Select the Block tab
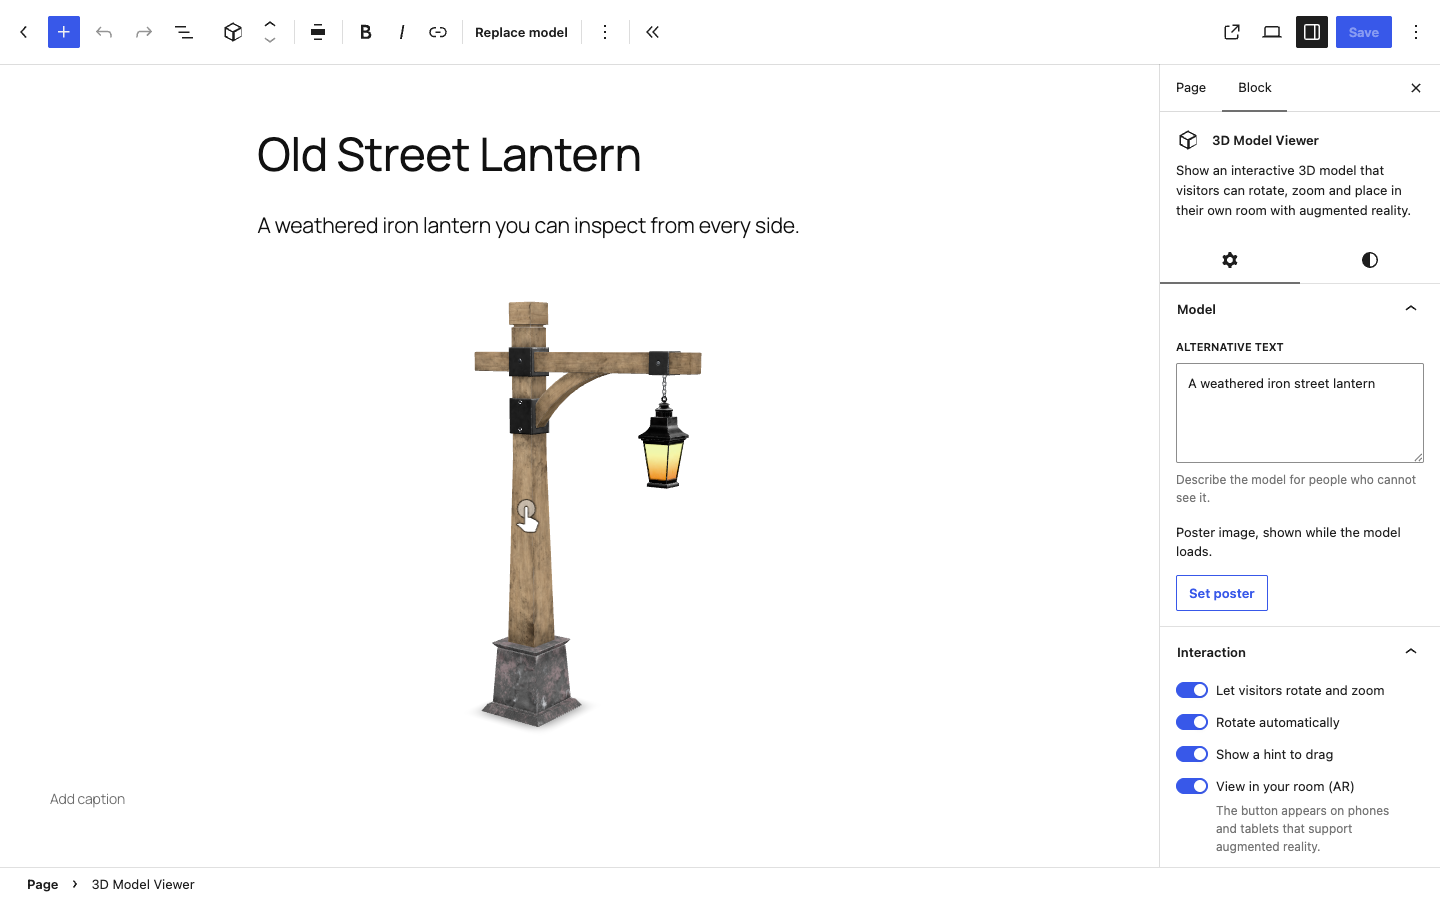The width and height of the screenshot is (1440, 900). click(1255, 88)
